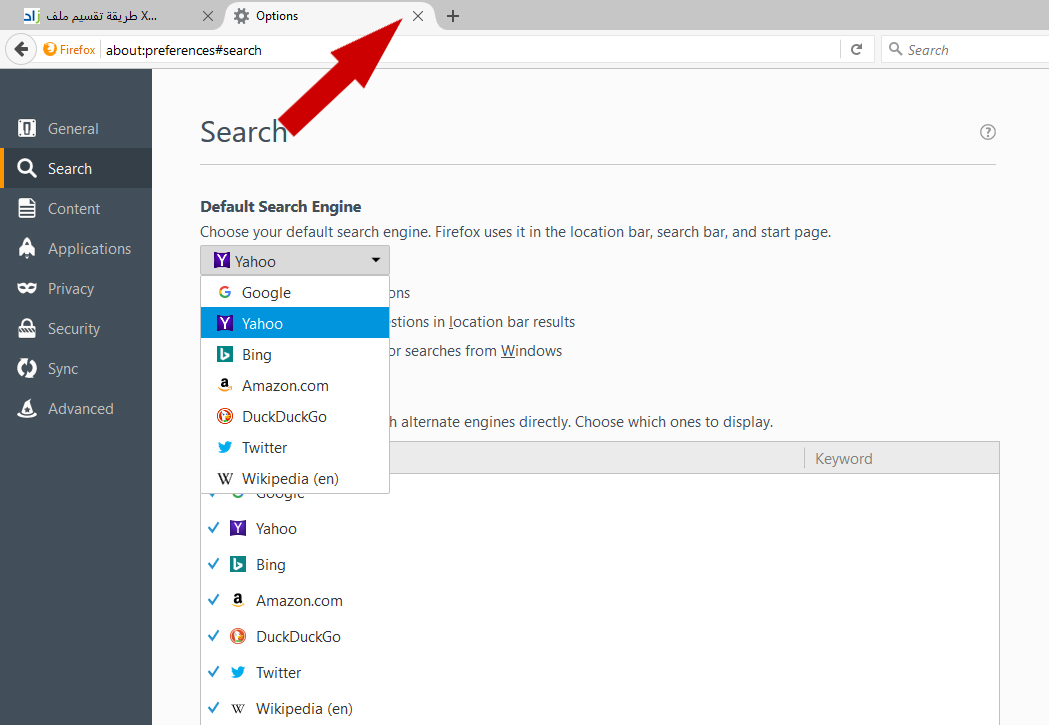Uncheck Bing in the one-click engines table
The image size is (1049, 725).
pyautogui.click(x=213, y=564)
